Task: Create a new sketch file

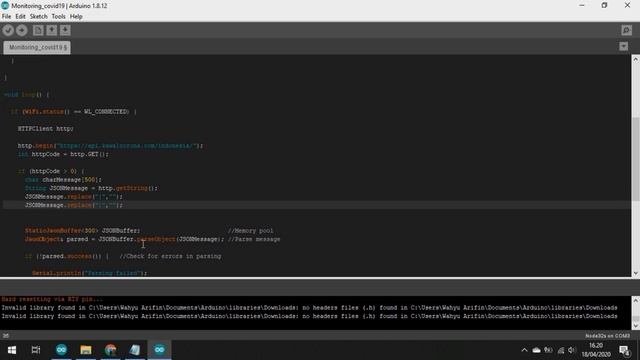Action: tap(38, 30)
